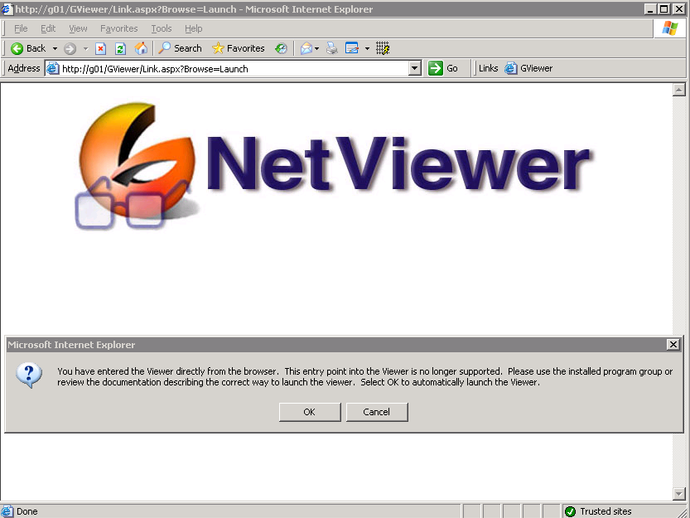Open the Tools menu
The image size is (690, 518).
(x=161, y=29)
